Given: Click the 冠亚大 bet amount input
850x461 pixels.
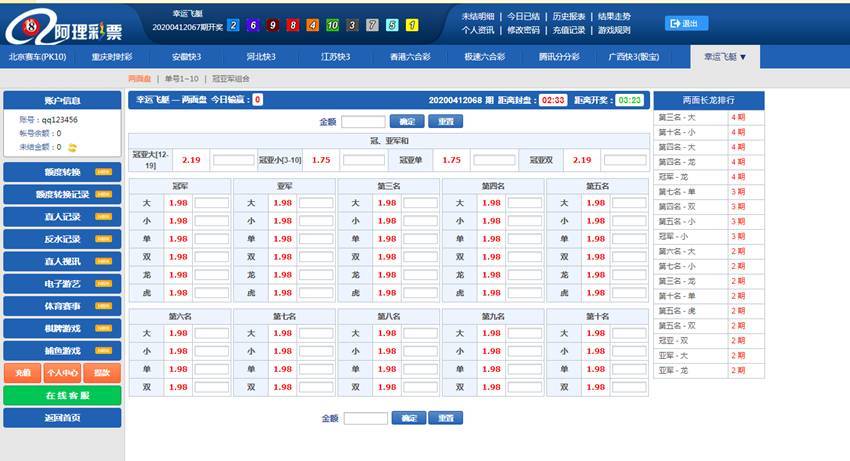Looking at the screenshot, I should click(x=233, y=160).
